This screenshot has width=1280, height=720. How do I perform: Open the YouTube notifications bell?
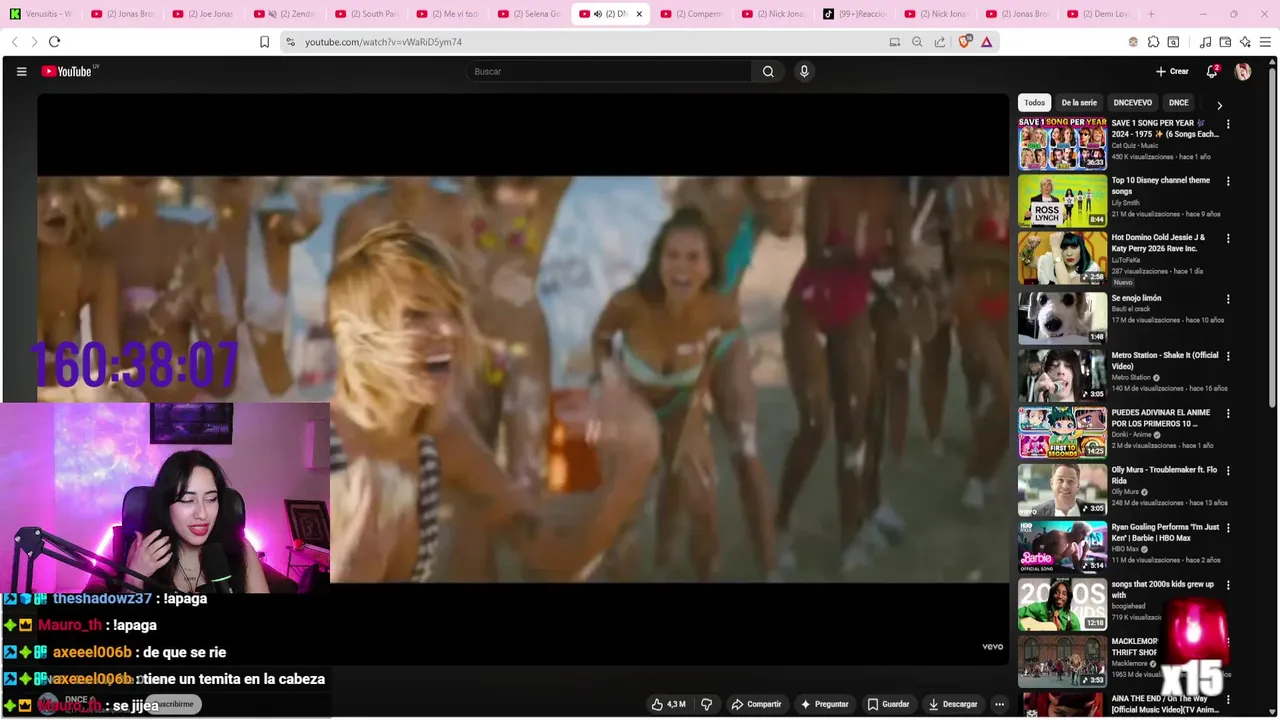point(1212,71)
